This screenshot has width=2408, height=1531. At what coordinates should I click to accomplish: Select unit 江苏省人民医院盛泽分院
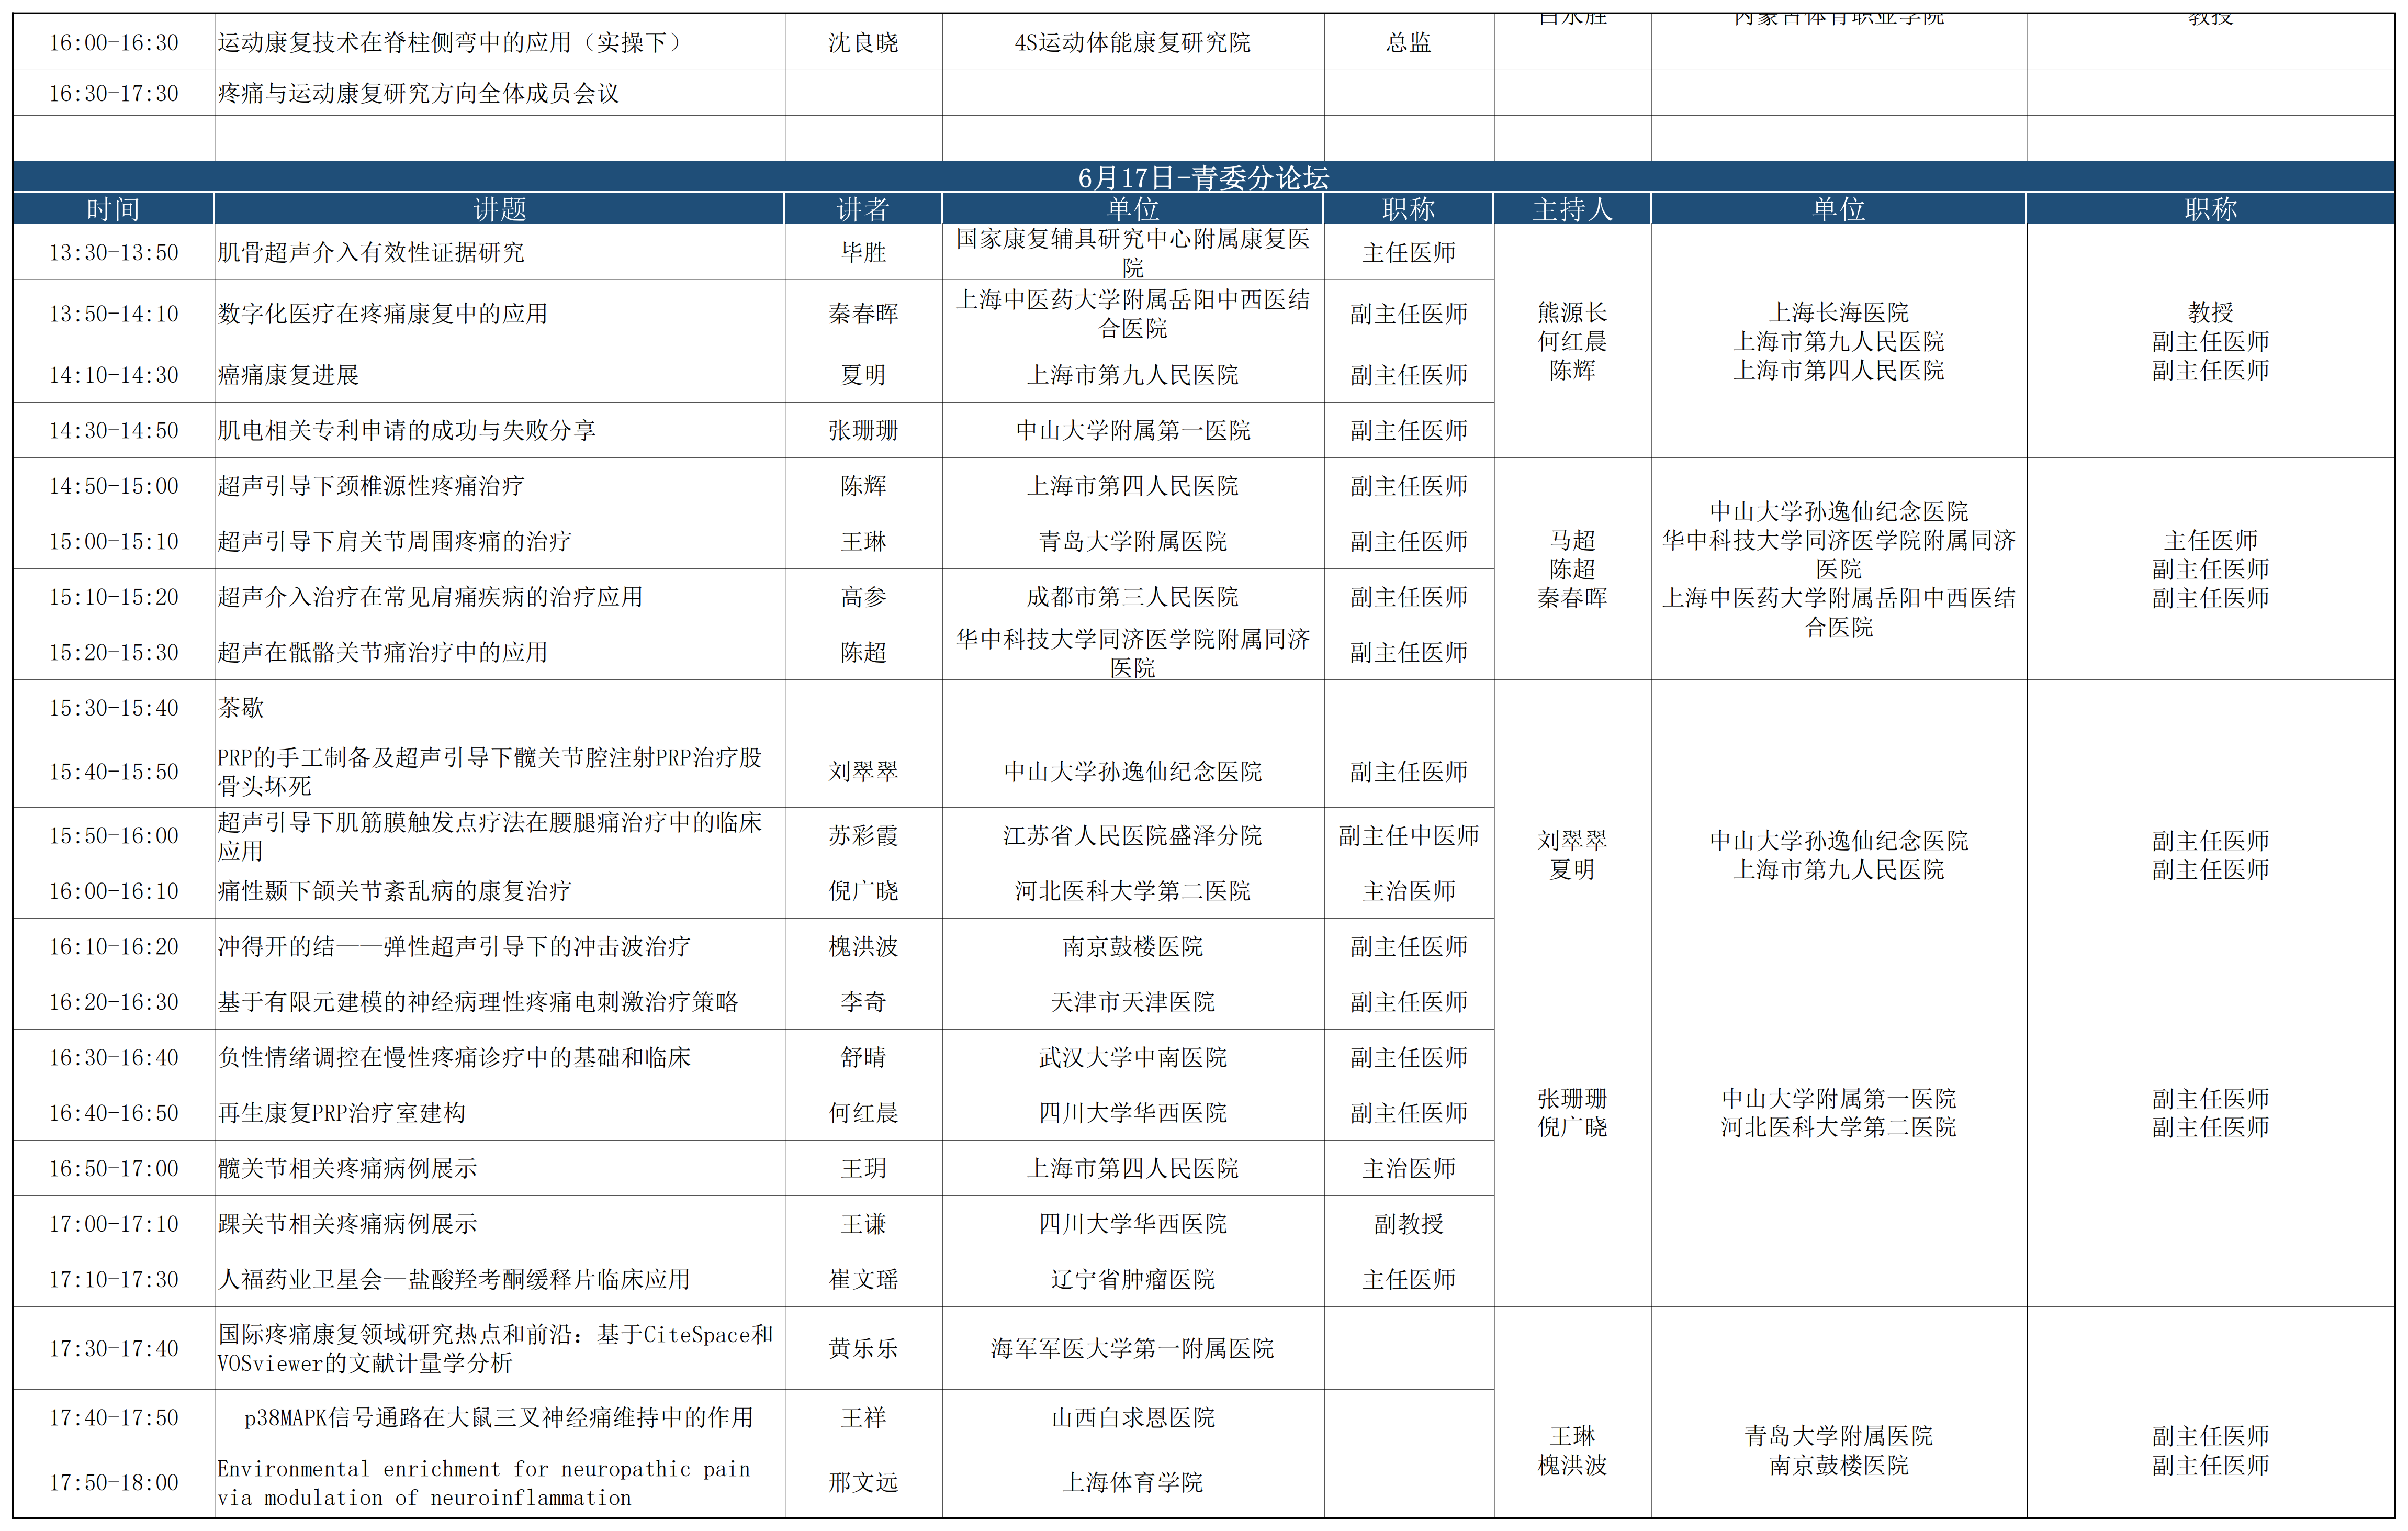(1133, 835)
